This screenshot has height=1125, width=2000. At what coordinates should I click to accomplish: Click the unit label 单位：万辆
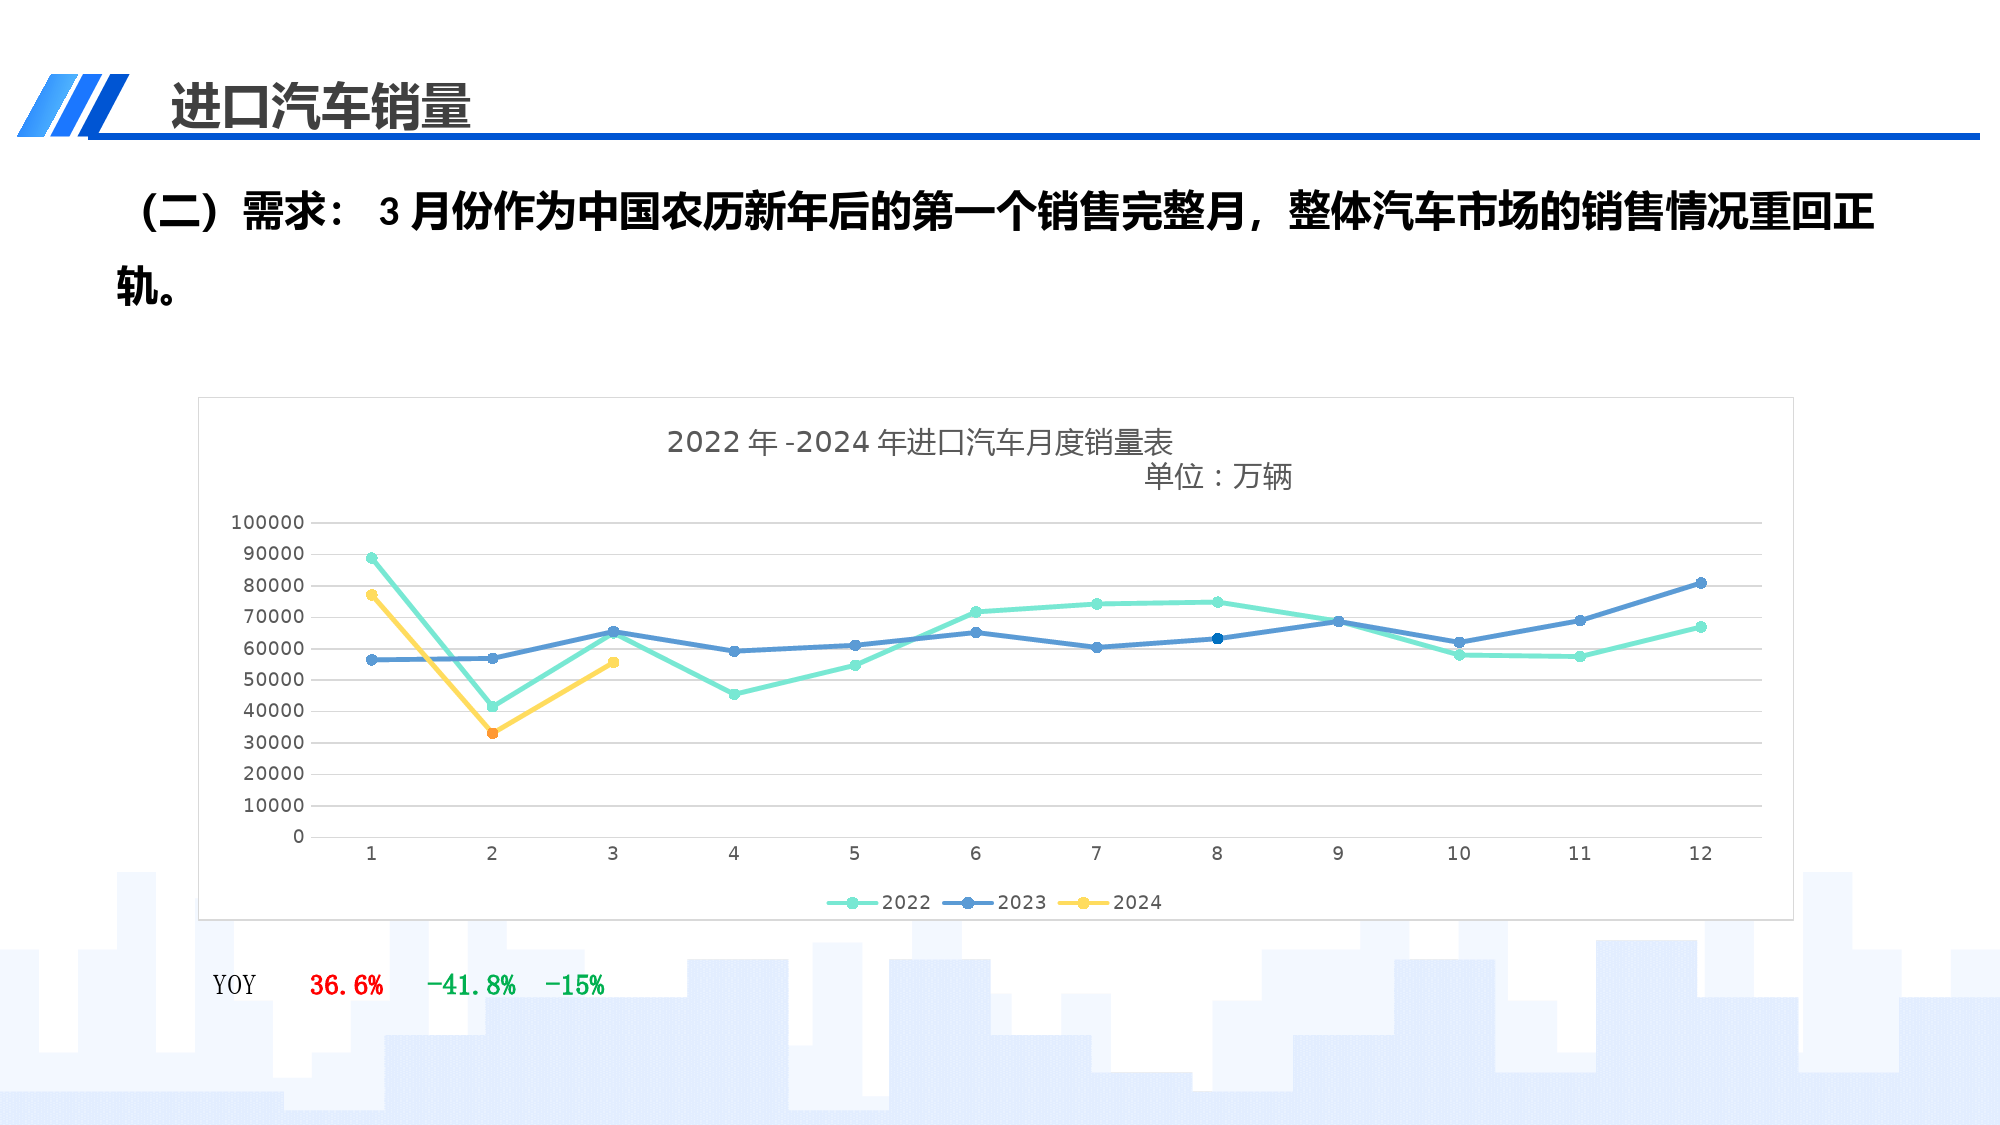tap(1218, 476)
